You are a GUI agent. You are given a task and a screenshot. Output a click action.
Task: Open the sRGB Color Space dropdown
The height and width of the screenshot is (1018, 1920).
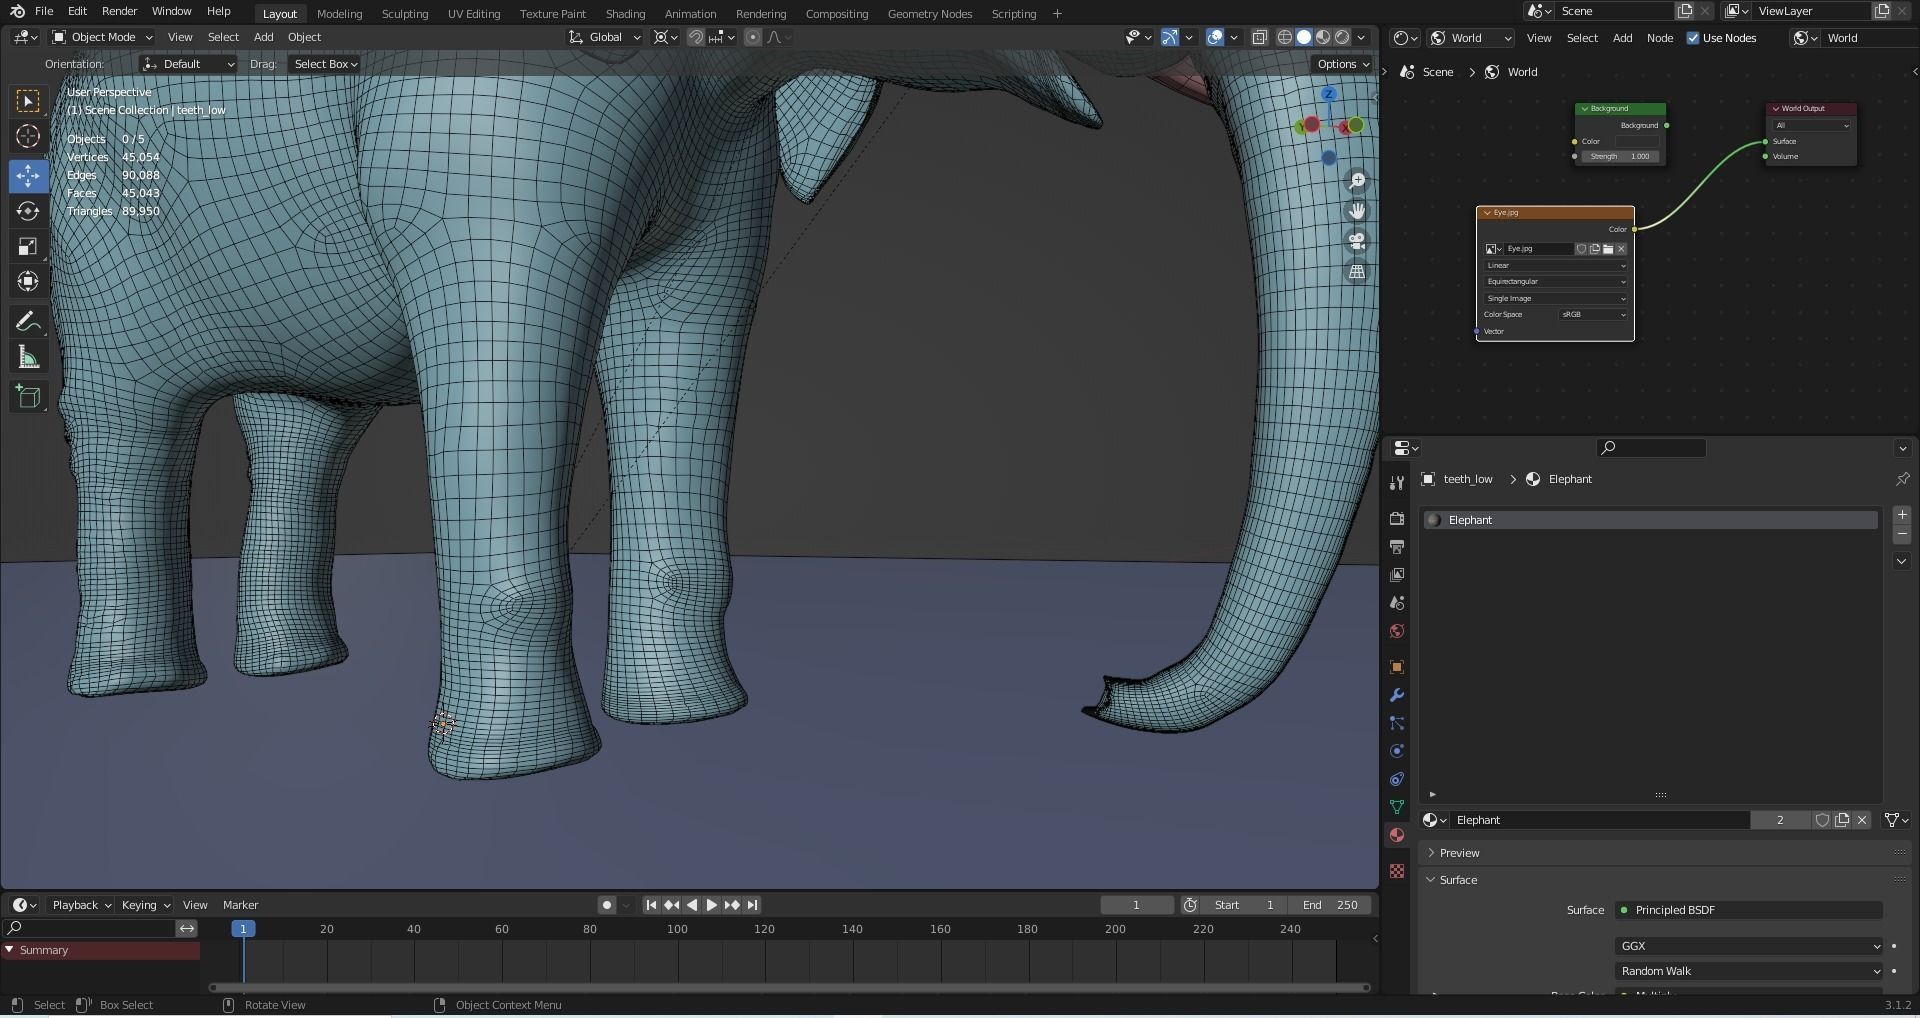tap(1593, 315)
